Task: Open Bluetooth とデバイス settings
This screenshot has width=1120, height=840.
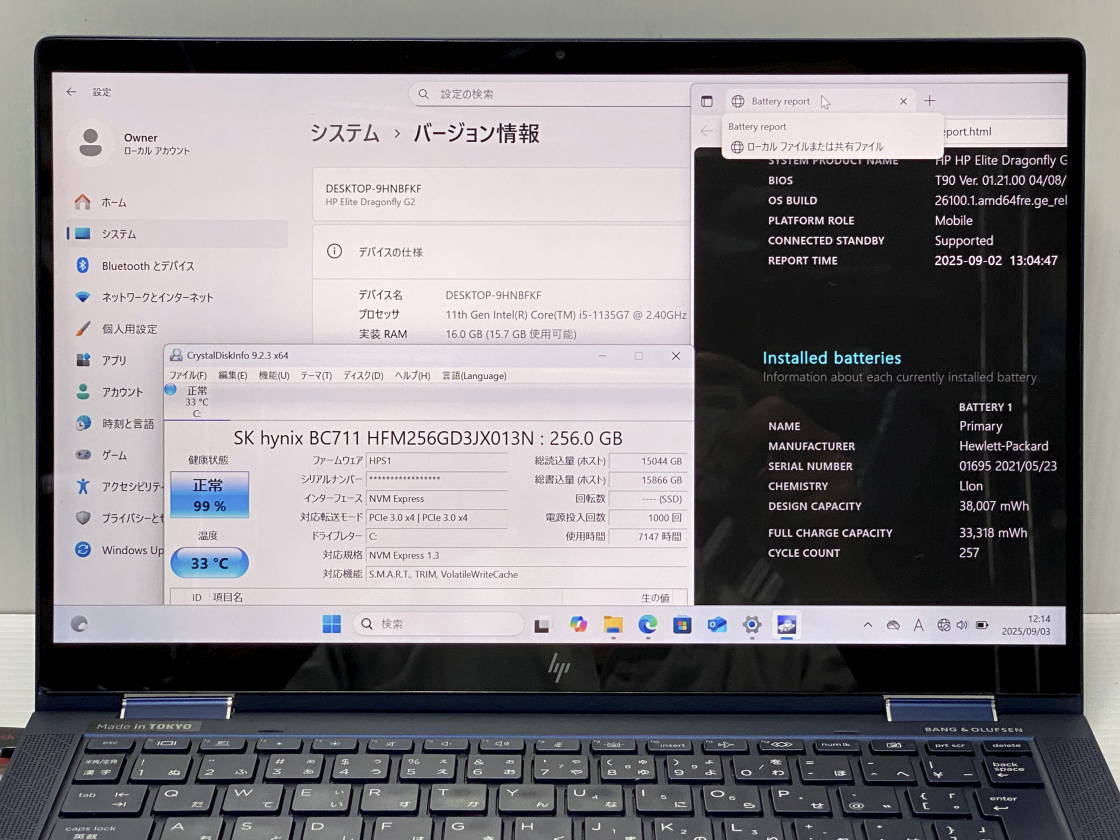Action: [177, 266]
